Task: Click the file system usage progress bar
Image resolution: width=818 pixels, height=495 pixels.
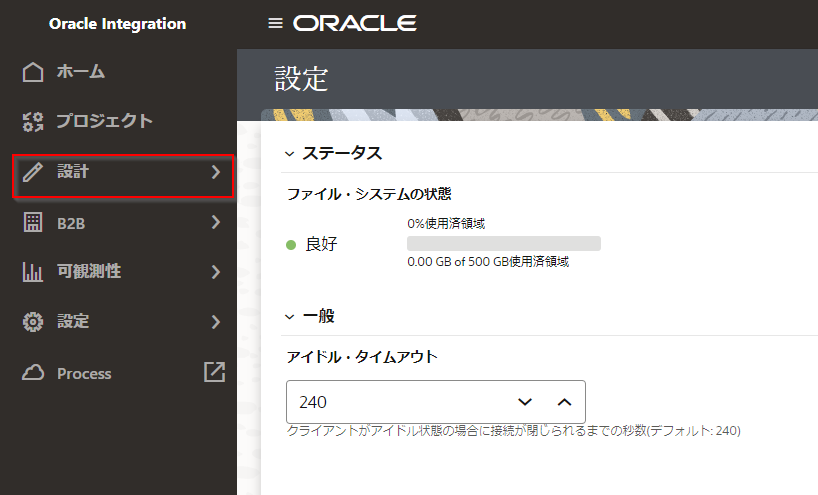Action: click(503, 243)
